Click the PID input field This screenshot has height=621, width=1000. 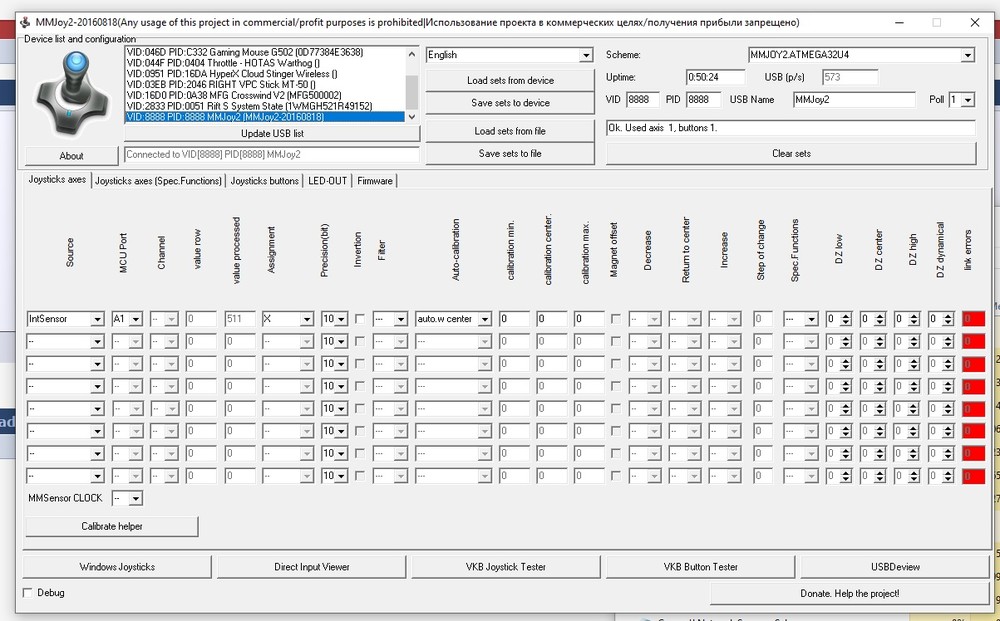(x=703, y=100)
